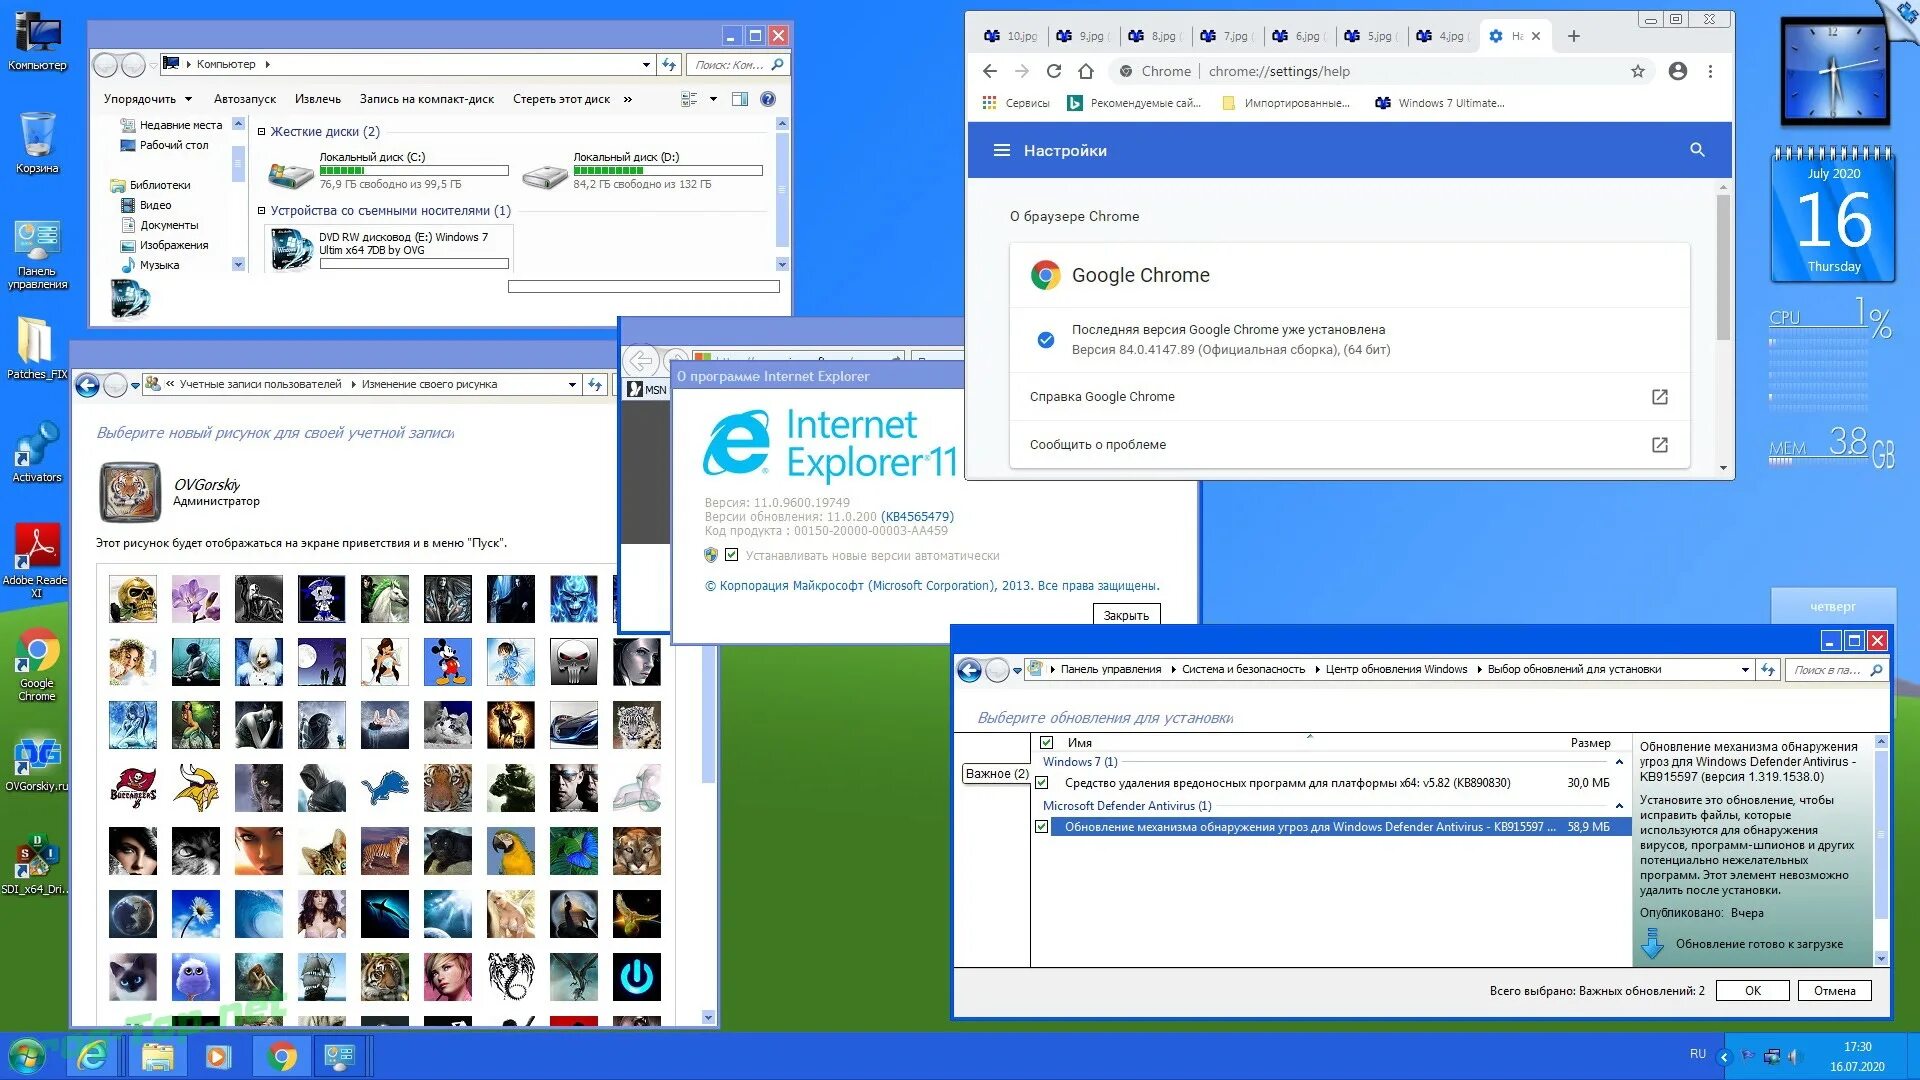Open address dropdown in Windows Update window
1920x1080 pixels.
pos(1745,670)
